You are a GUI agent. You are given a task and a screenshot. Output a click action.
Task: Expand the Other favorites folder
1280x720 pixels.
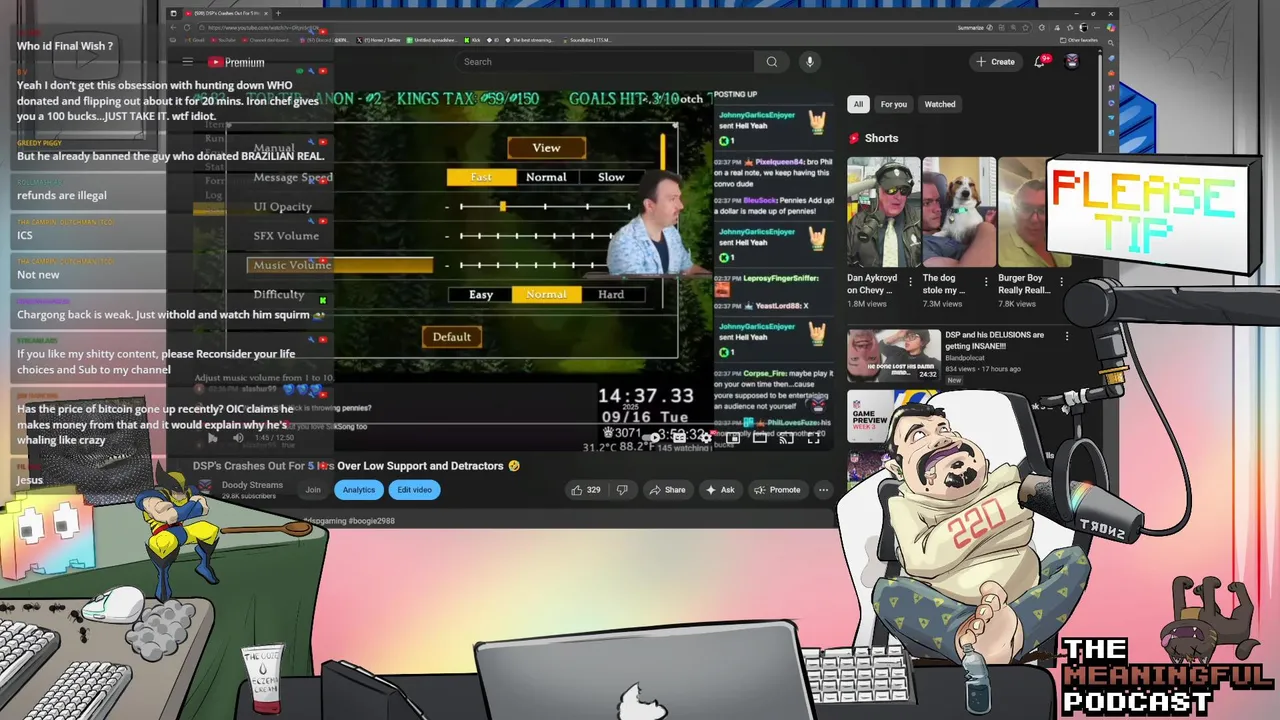(x=1079, y=40)
